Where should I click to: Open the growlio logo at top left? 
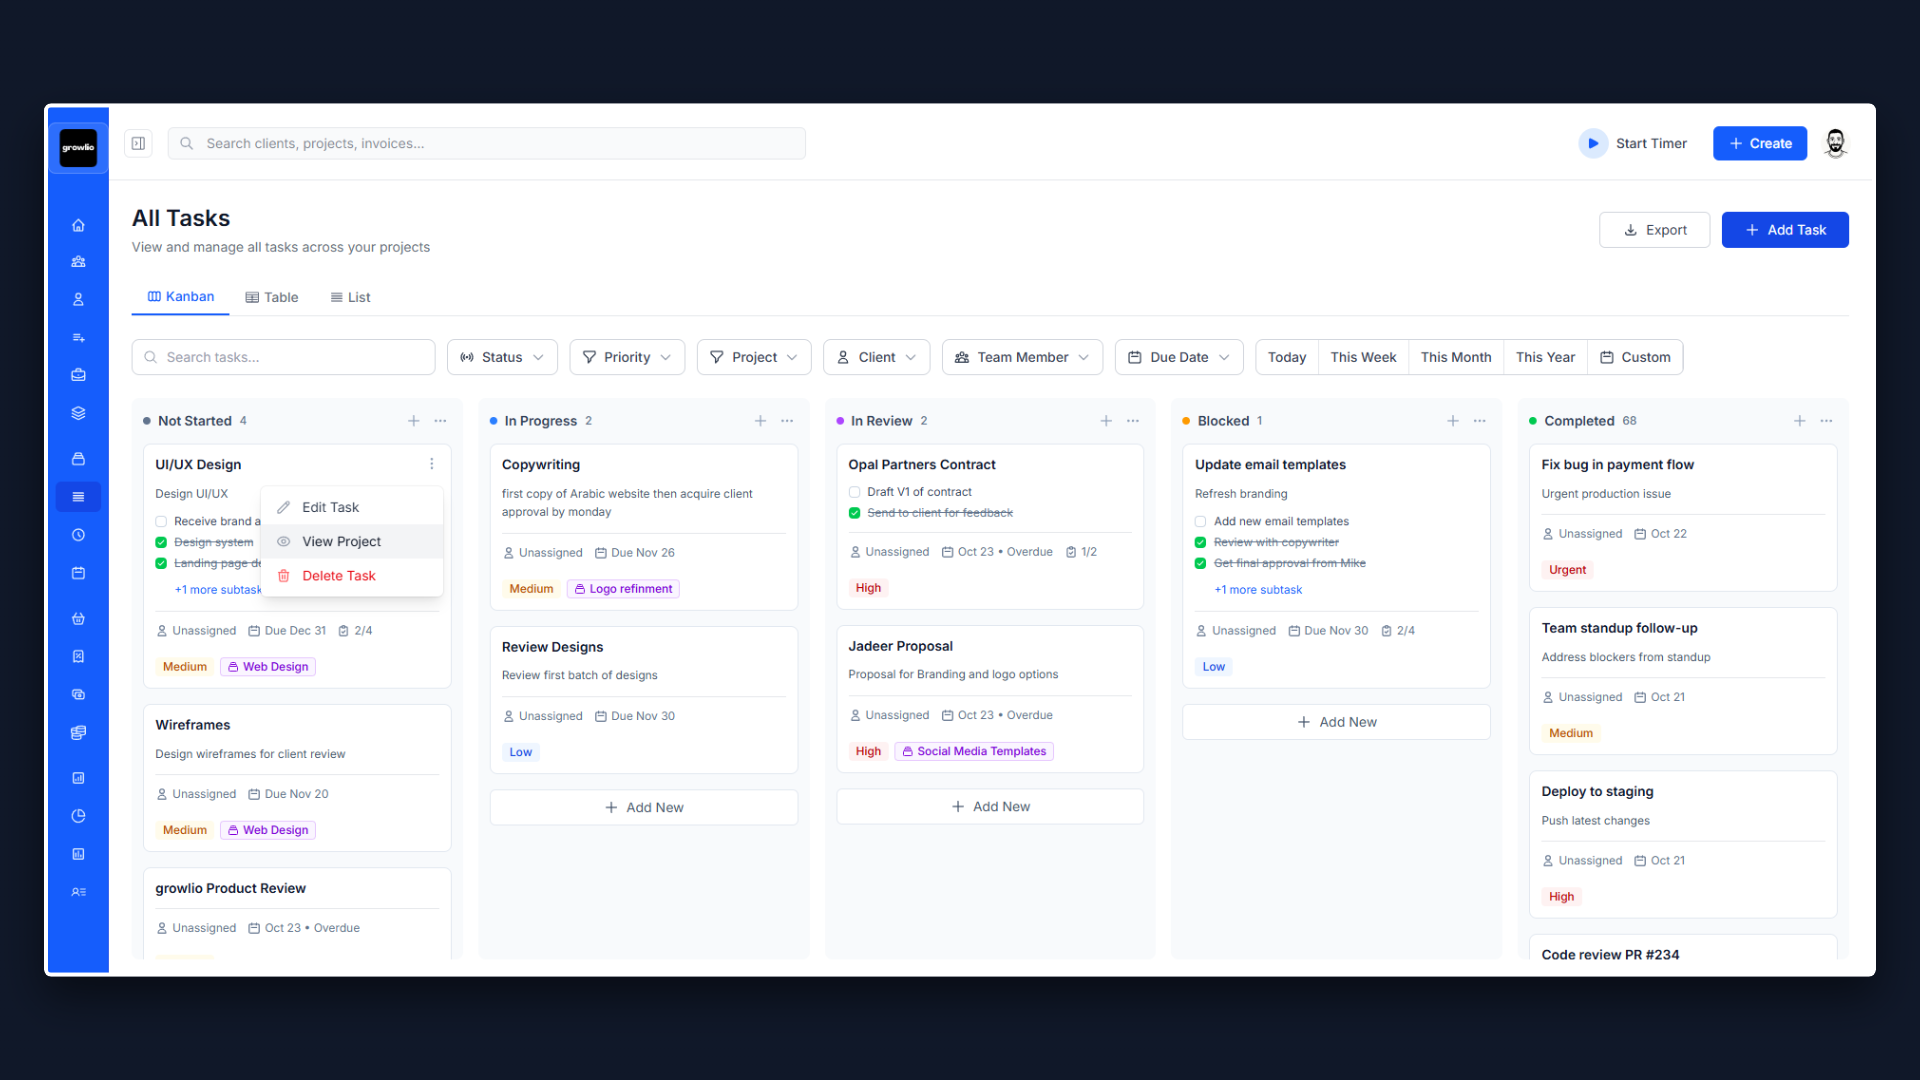(x=78, y=147)
